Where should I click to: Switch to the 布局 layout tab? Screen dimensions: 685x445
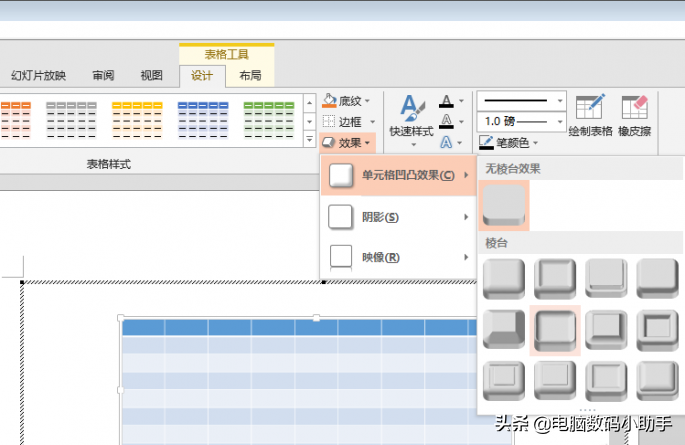point(250,76)
